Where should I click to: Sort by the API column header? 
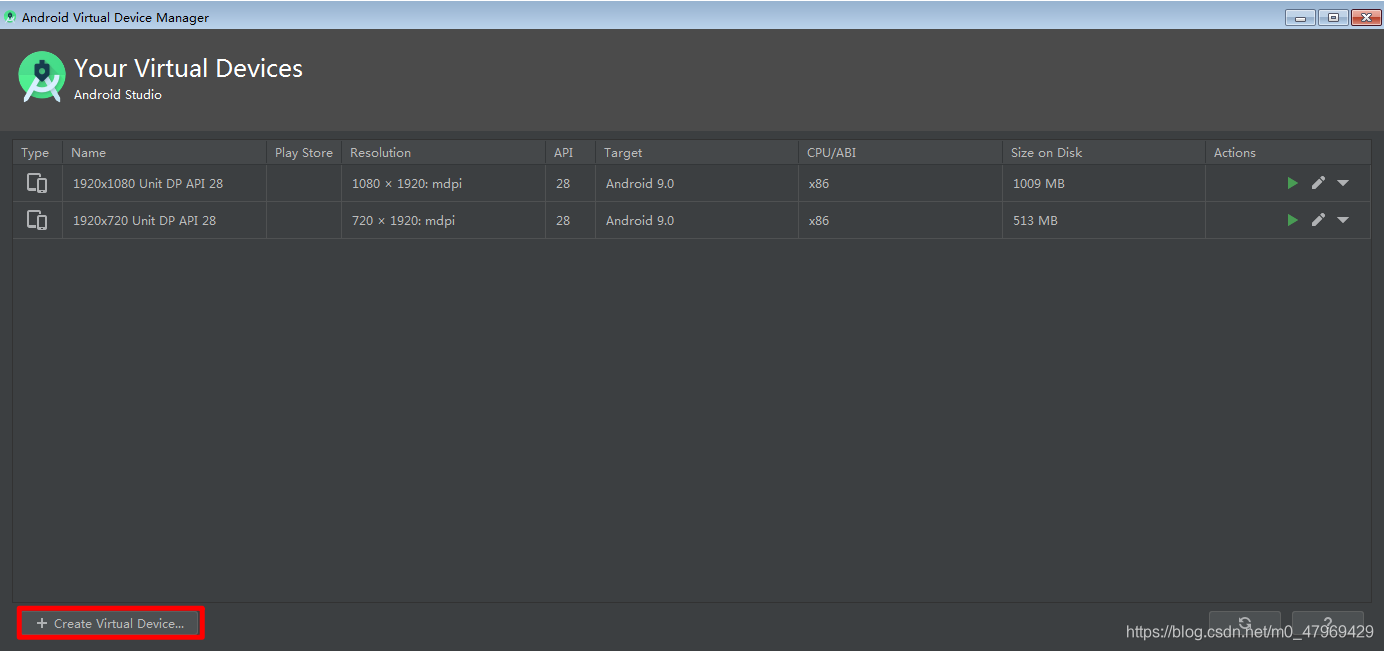[570, 153]
